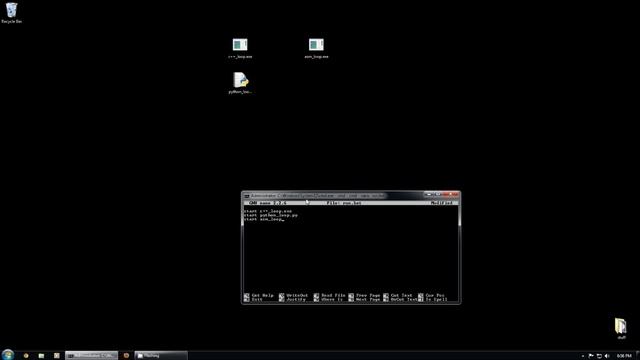Maximize the nano command prompt window
The width and height of the screenshot is (640, 360).
438,195
